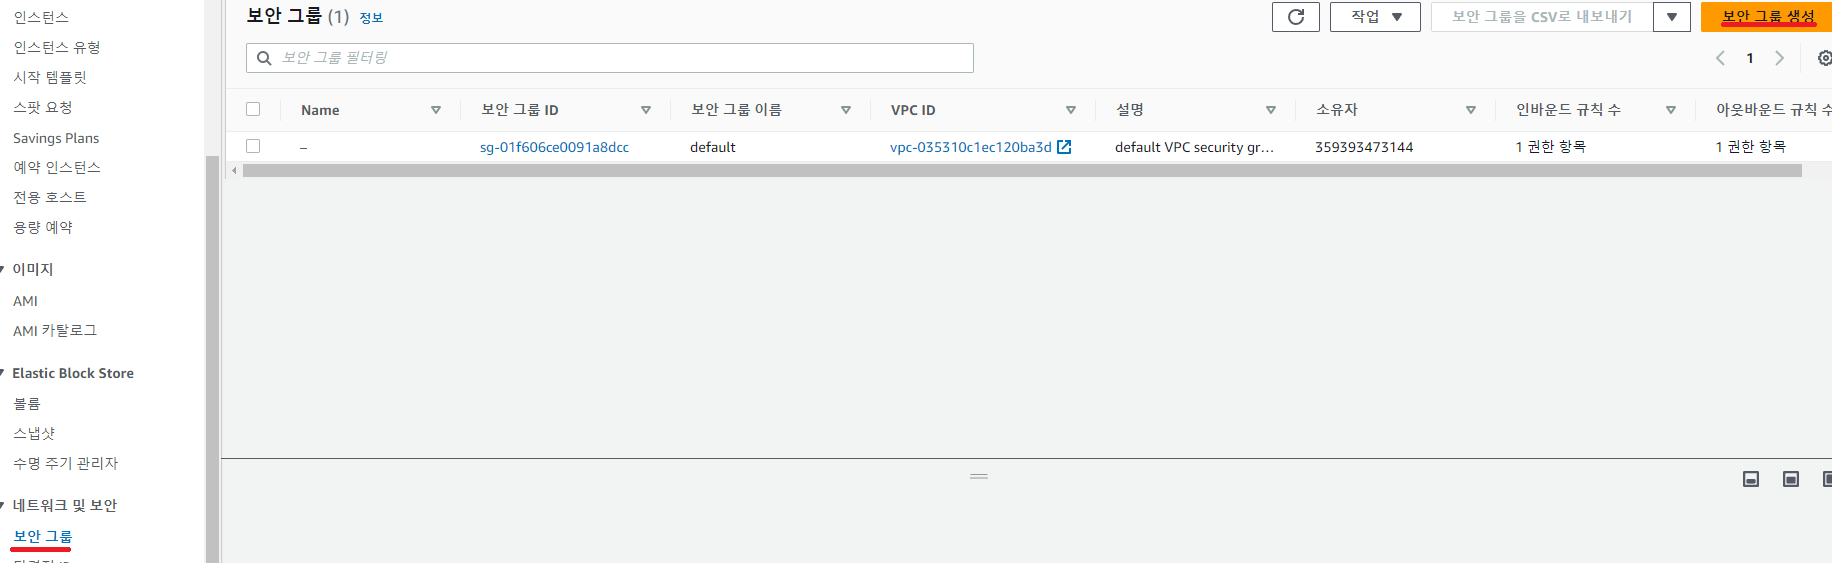
Task: Click the horizontal scrollbar left arrow
Action: 234,171
